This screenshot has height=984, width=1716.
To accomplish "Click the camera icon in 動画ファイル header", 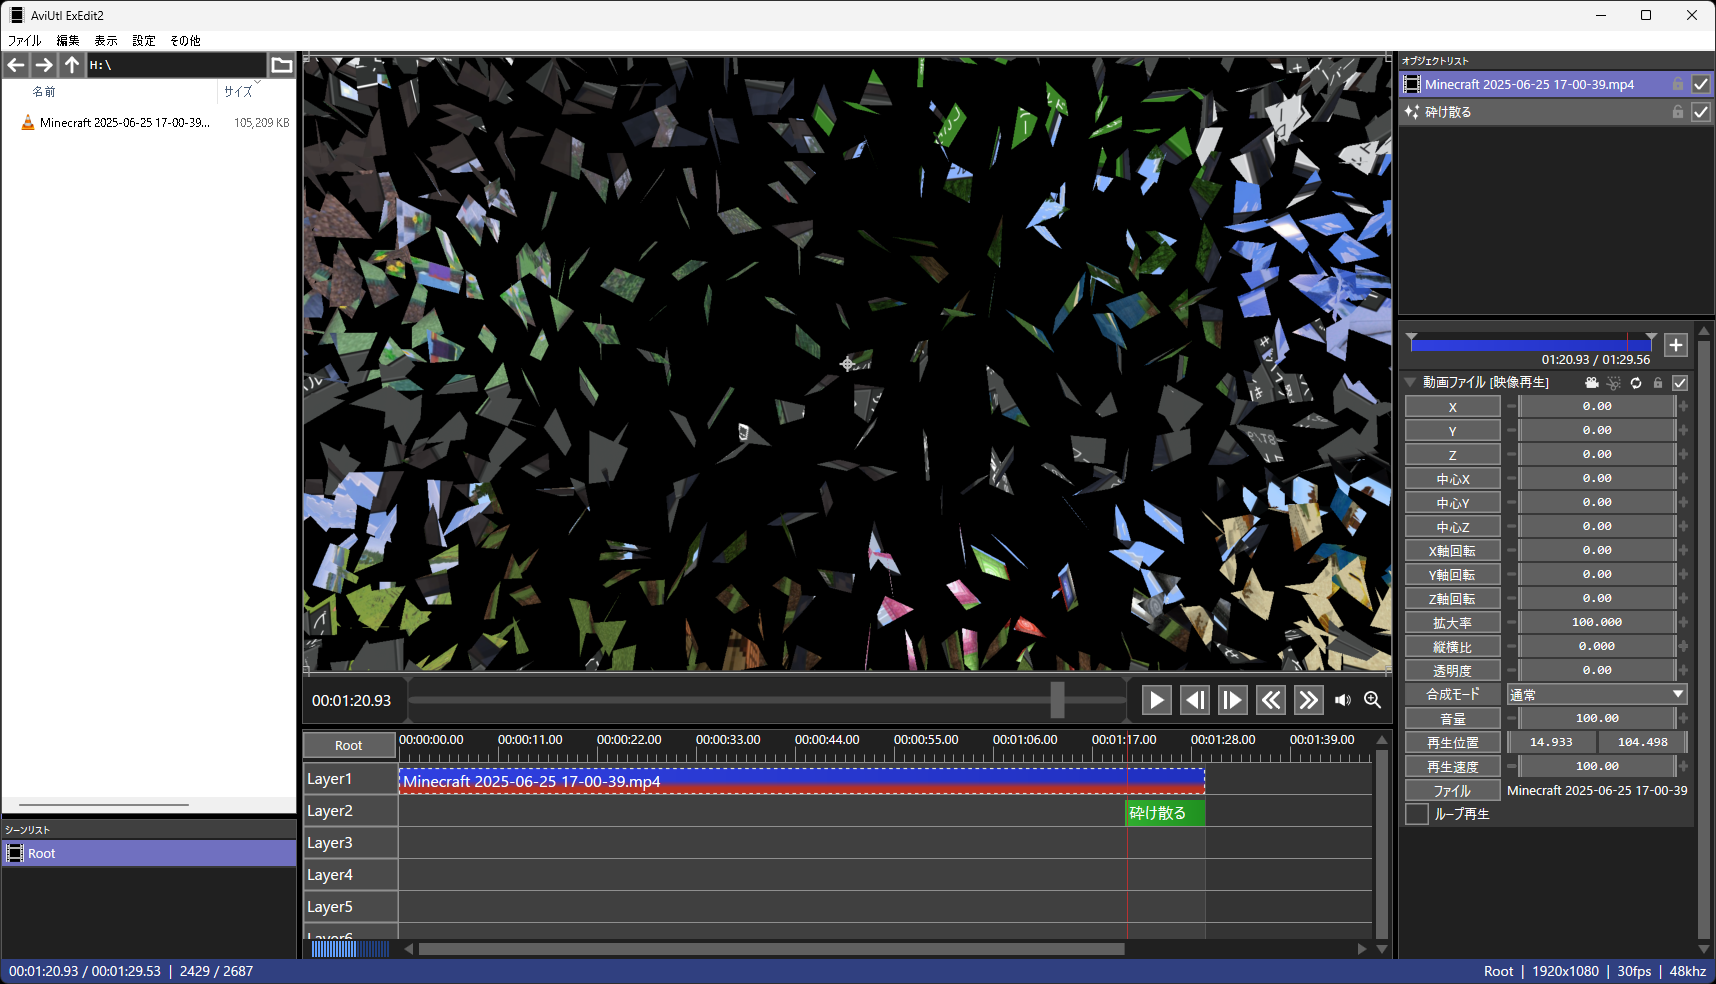I will (x=1592, y=383).
